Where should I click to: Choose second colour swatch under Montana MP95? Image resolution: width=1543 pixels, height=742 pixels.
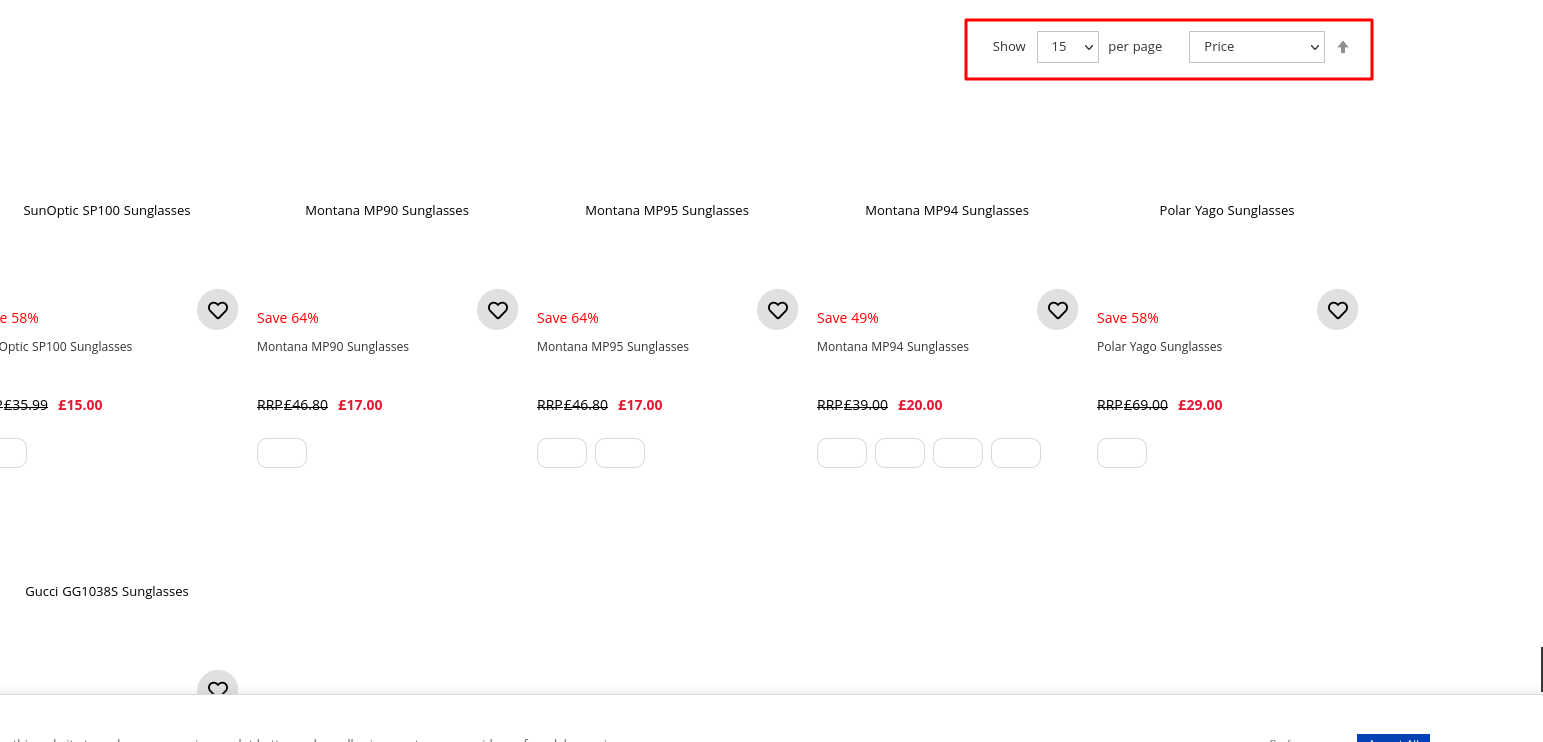[620, 453]
